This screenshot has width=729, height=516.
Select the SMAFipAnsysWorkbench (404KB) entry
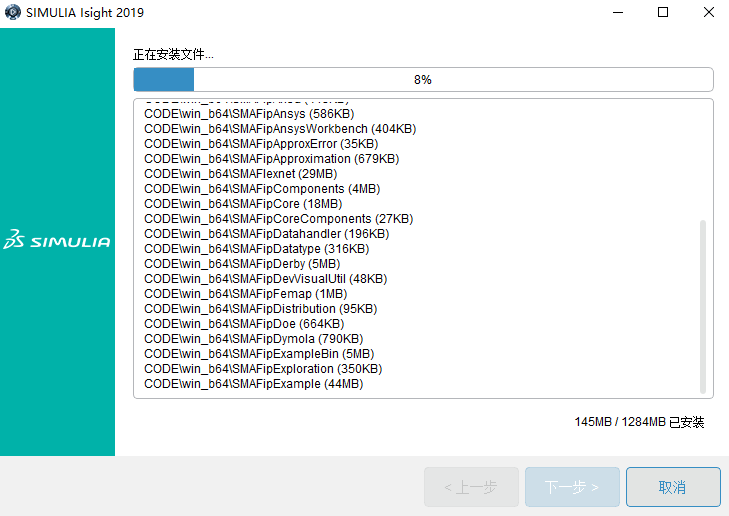click(x=280, y=129)
